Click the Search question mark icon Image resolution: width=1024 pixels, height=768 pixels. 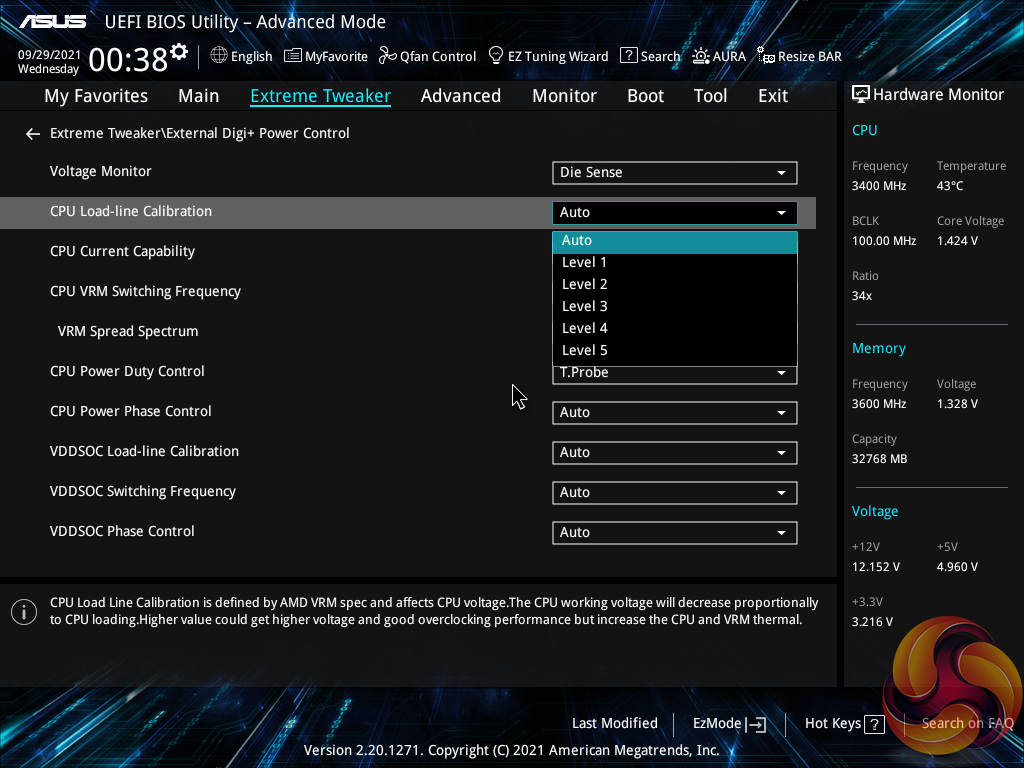[x=628, y=56]
